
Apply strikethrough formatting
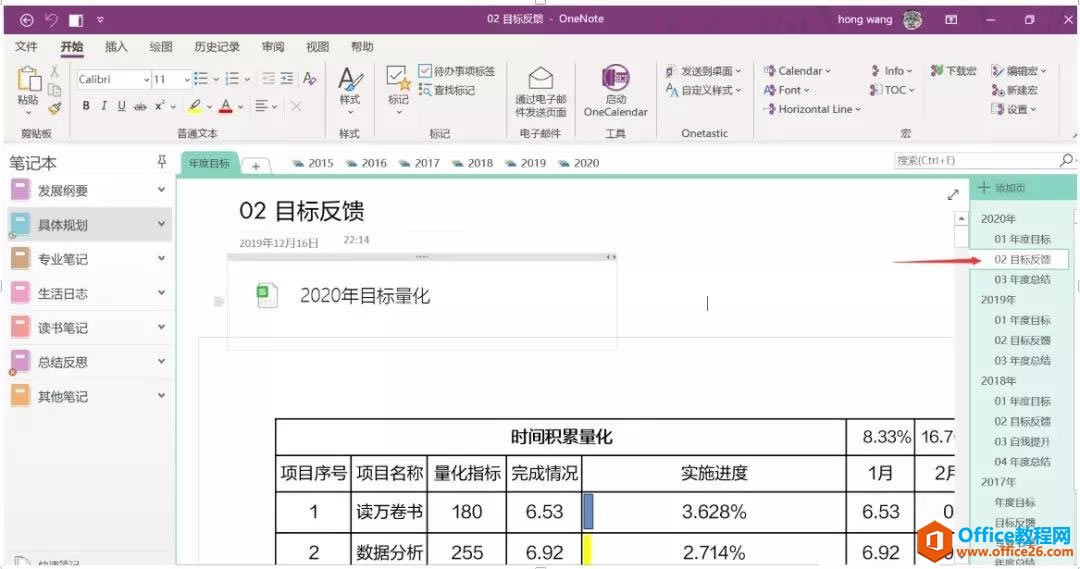(140, 106)
